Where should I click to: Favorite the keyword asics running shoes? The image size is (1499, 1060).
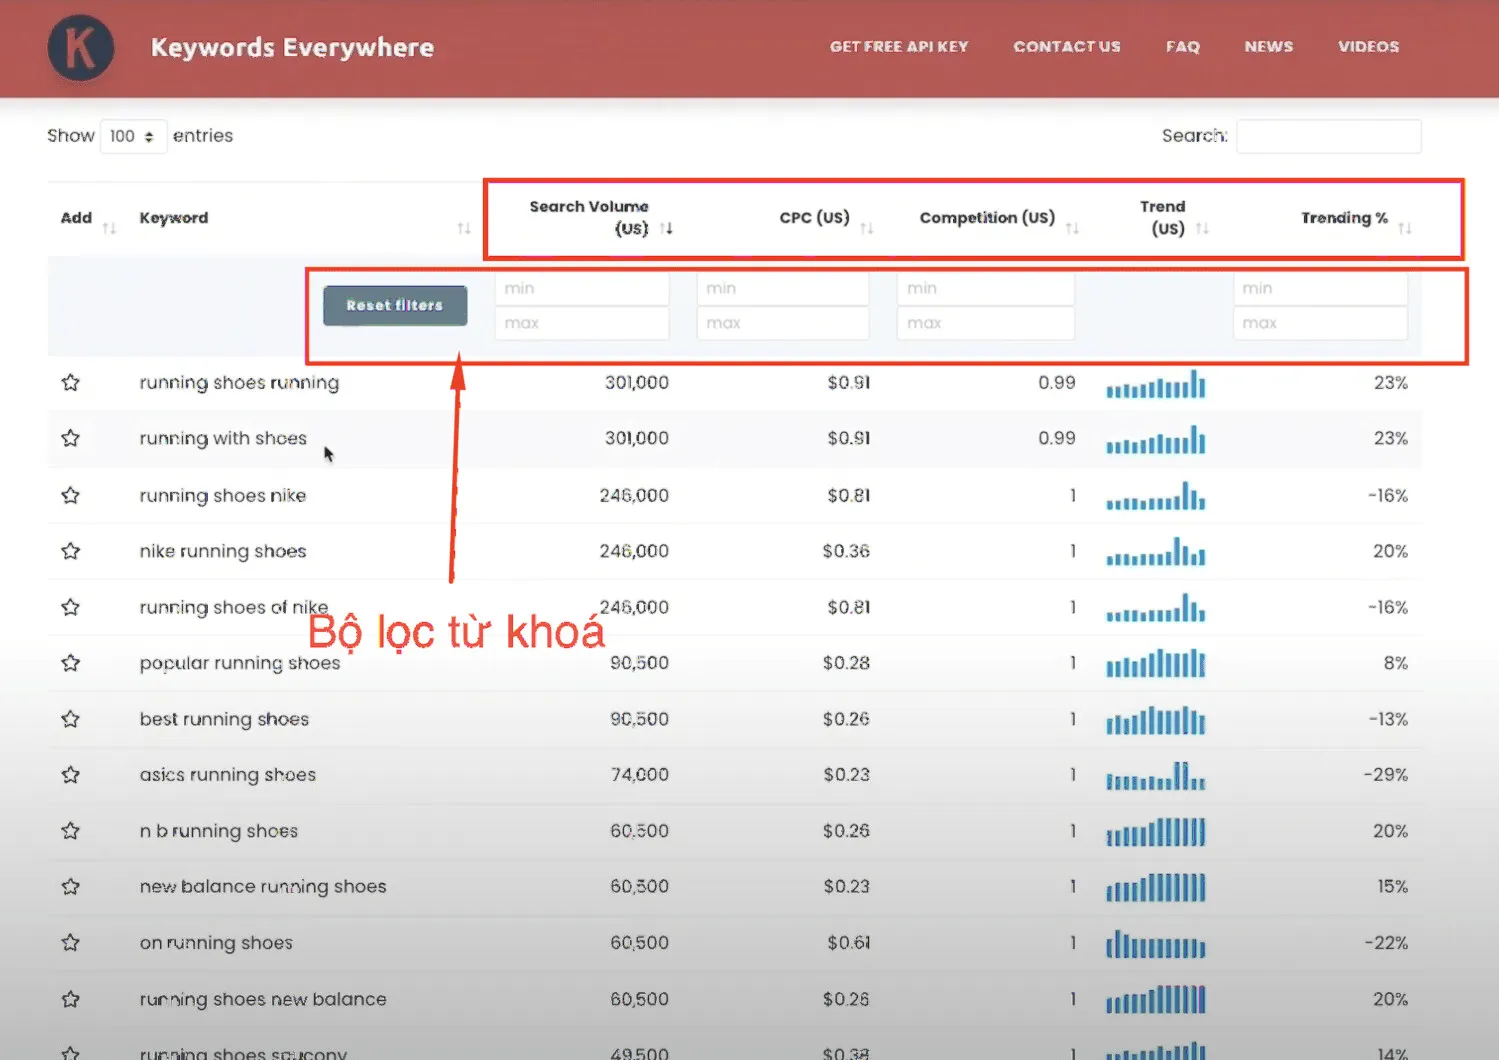[x=70, y=774]
